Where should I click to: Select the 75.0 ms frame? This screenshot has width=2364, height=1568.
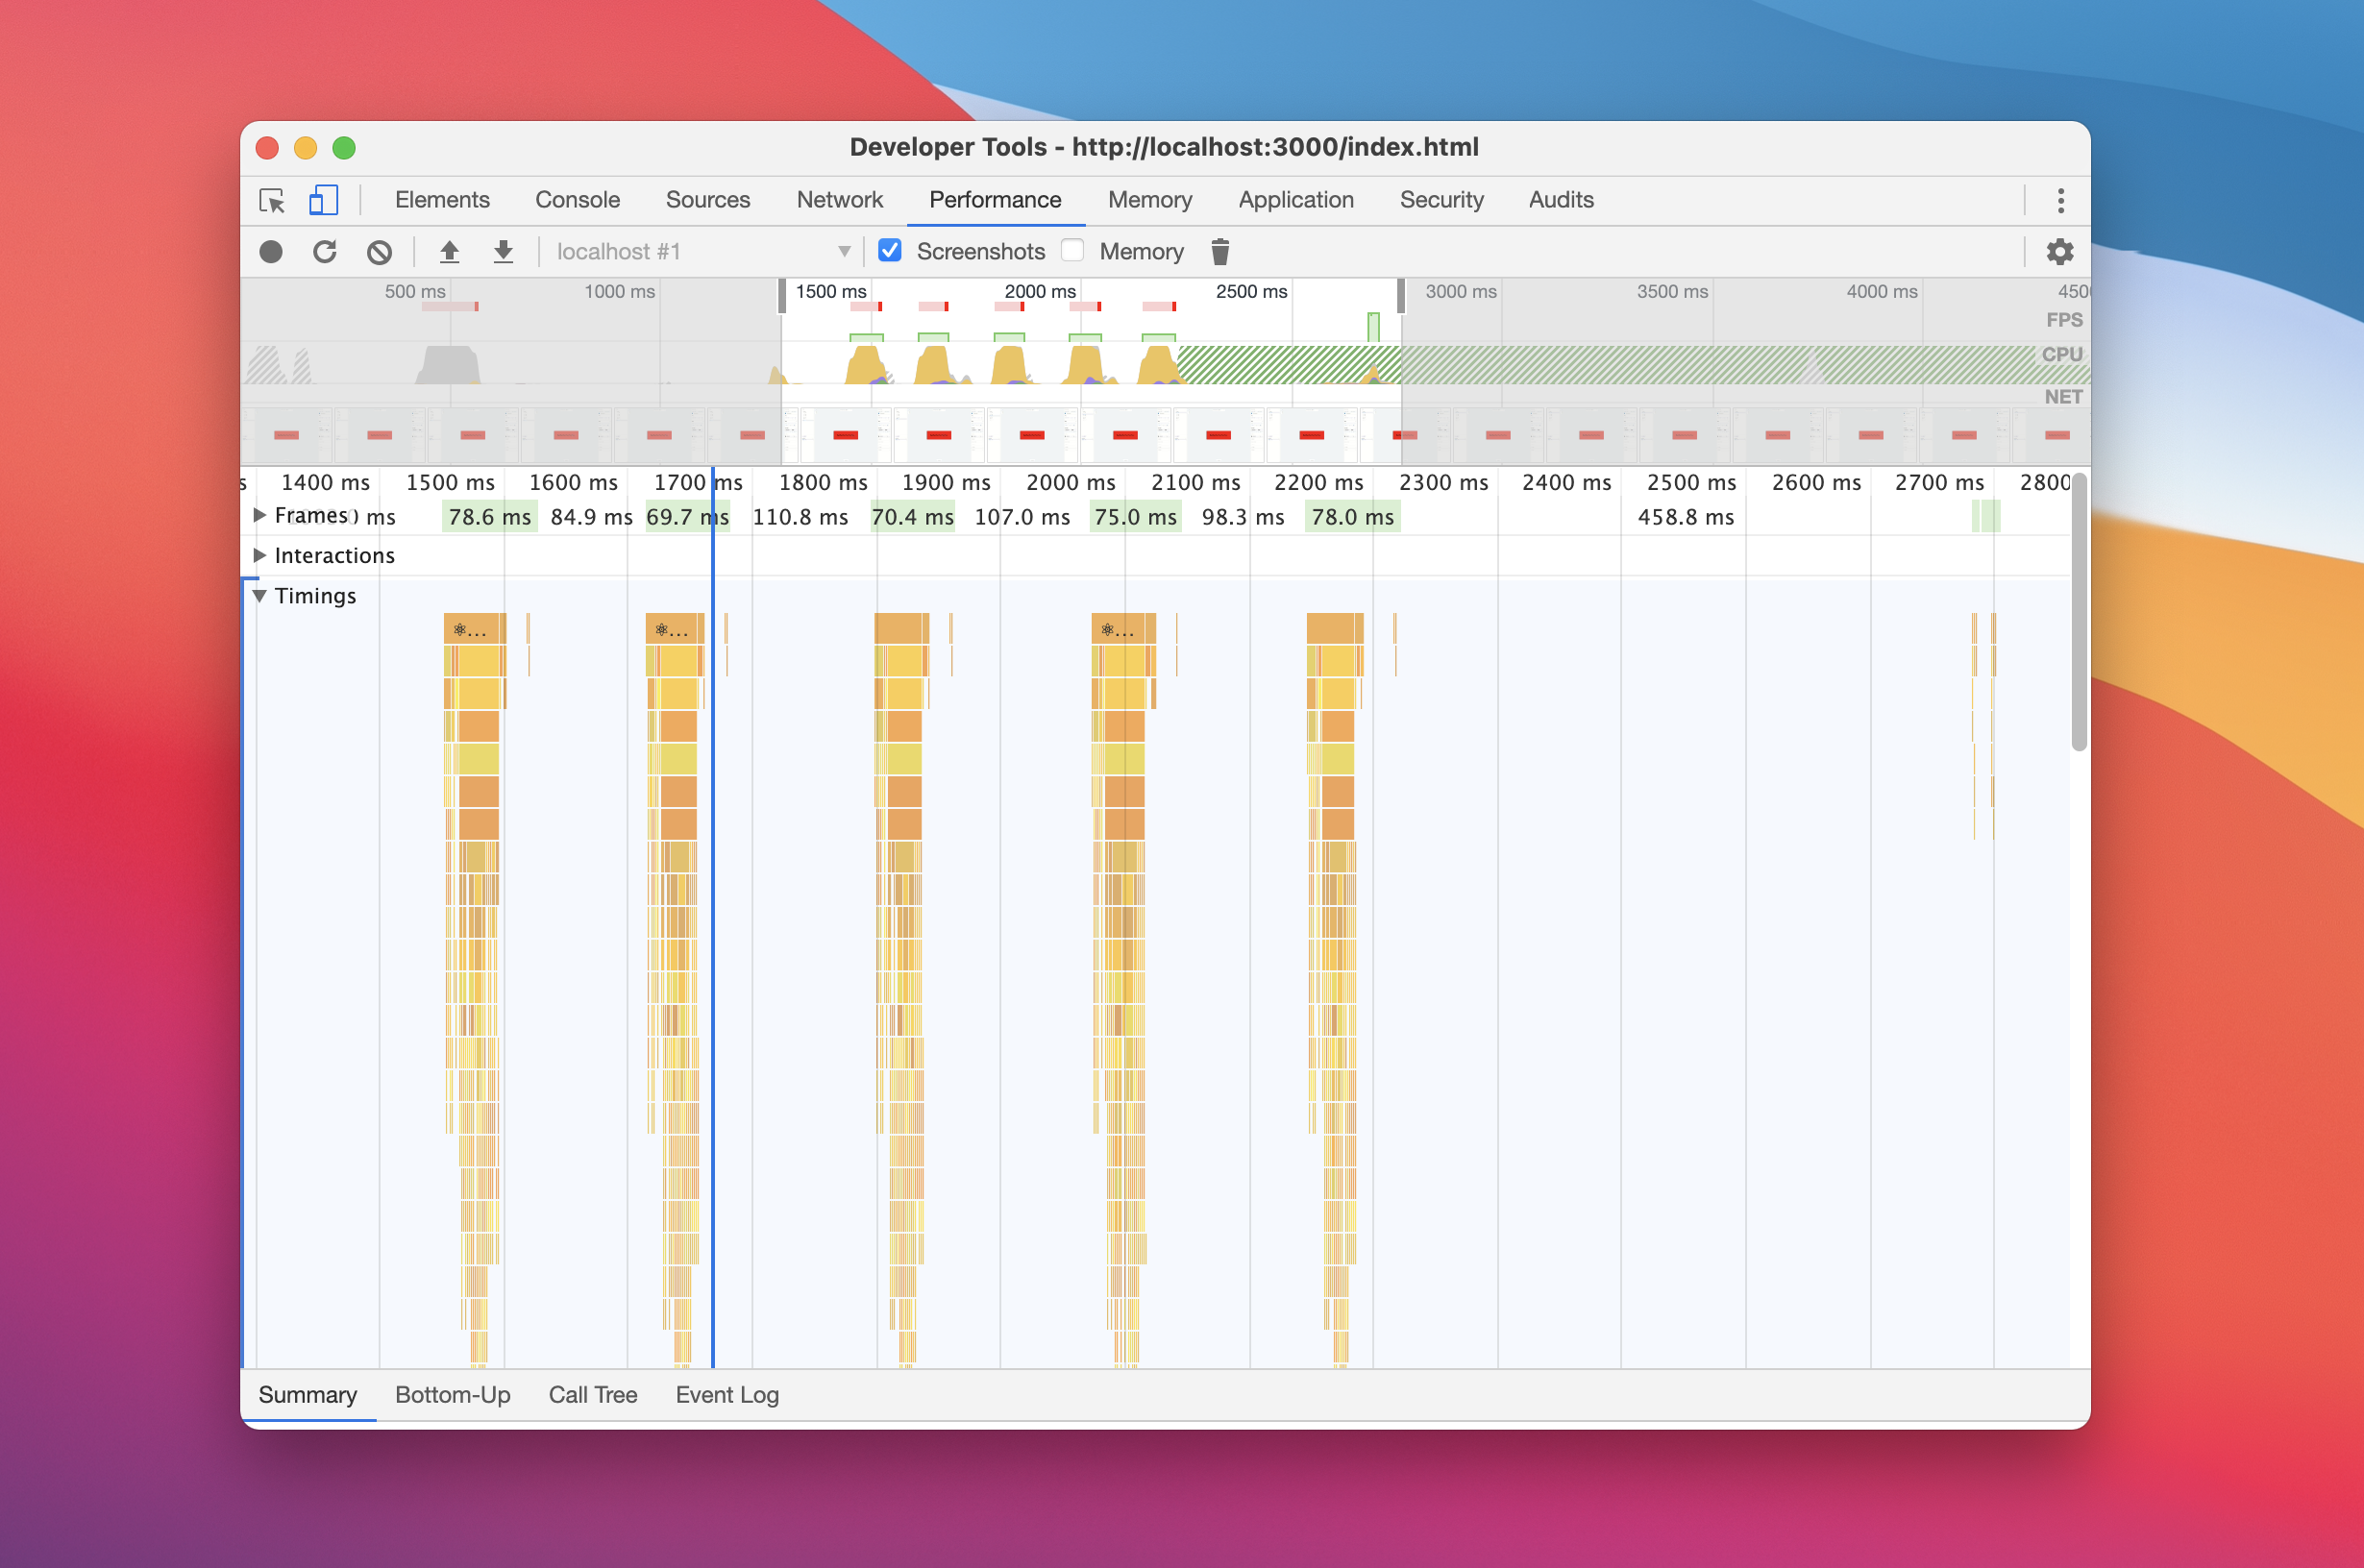tap(1135, 517)
